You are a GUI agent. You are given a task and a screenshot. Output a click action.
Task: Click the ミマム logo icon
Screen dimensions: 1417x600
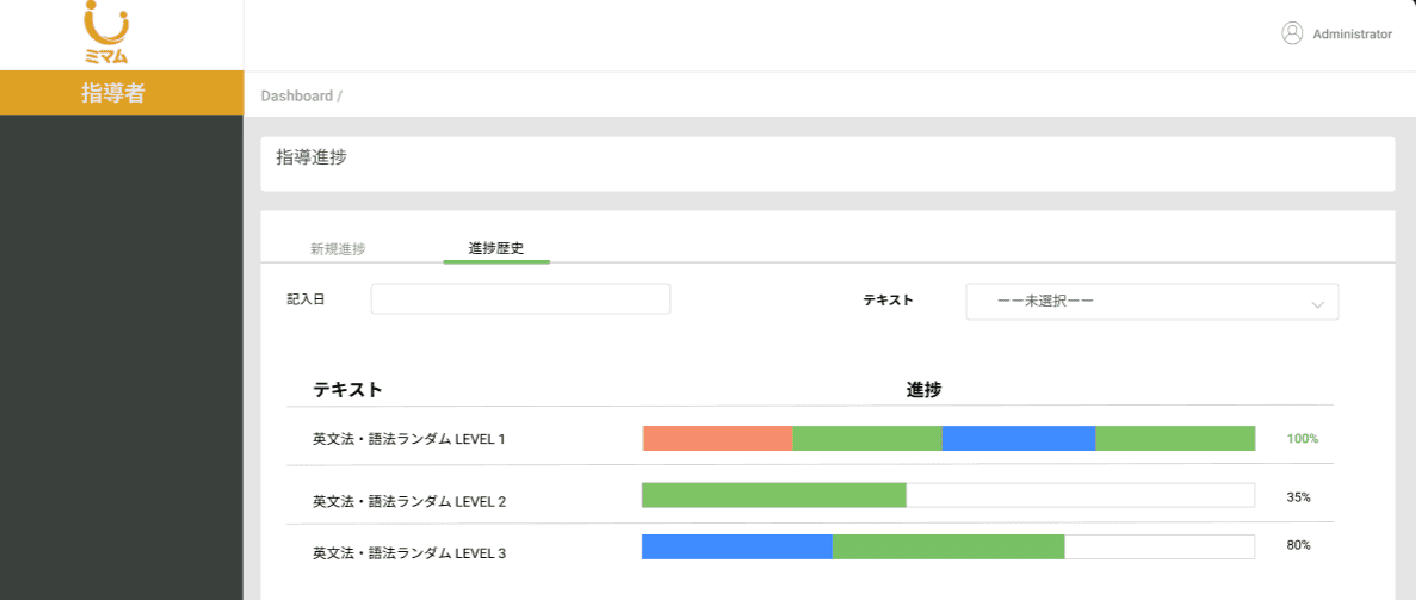pos(106,32)
